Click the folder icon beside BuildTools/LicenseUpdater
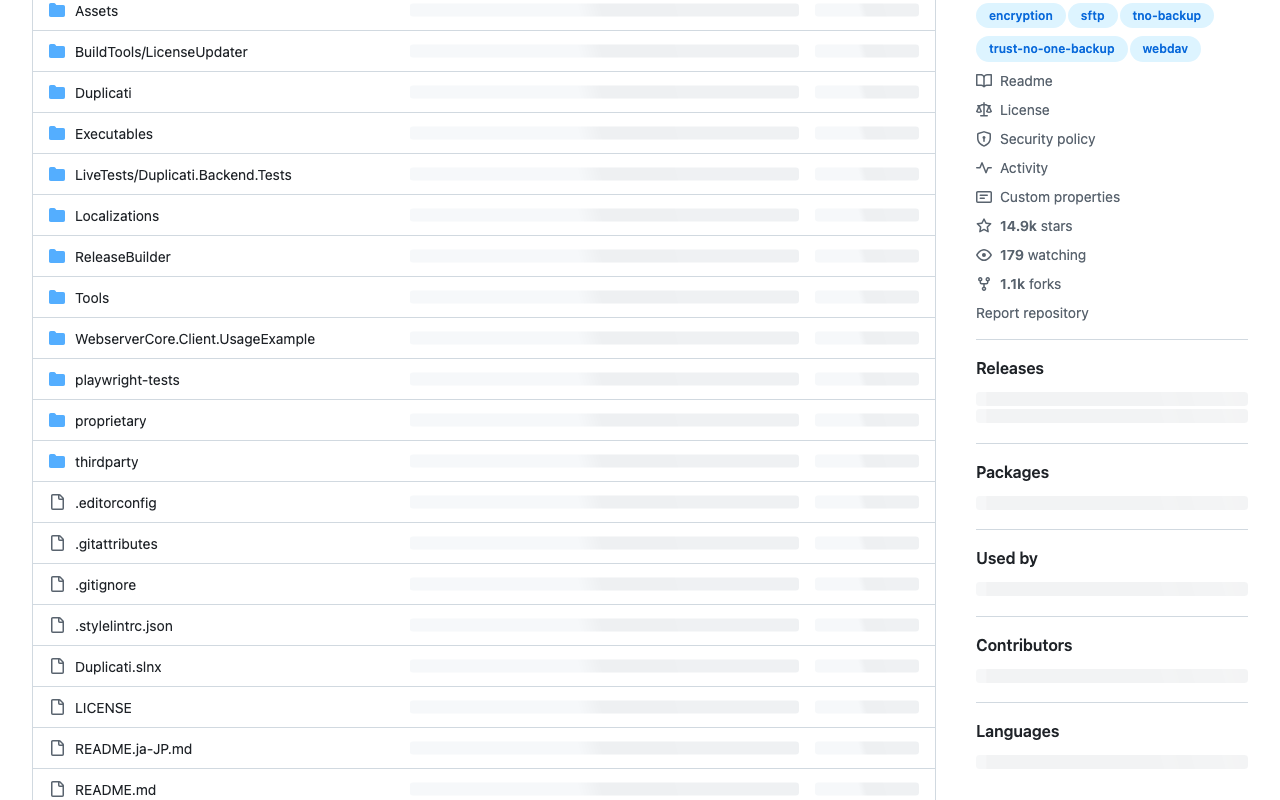The width and height of the screenshot is (1280, 800). point(57,52)
